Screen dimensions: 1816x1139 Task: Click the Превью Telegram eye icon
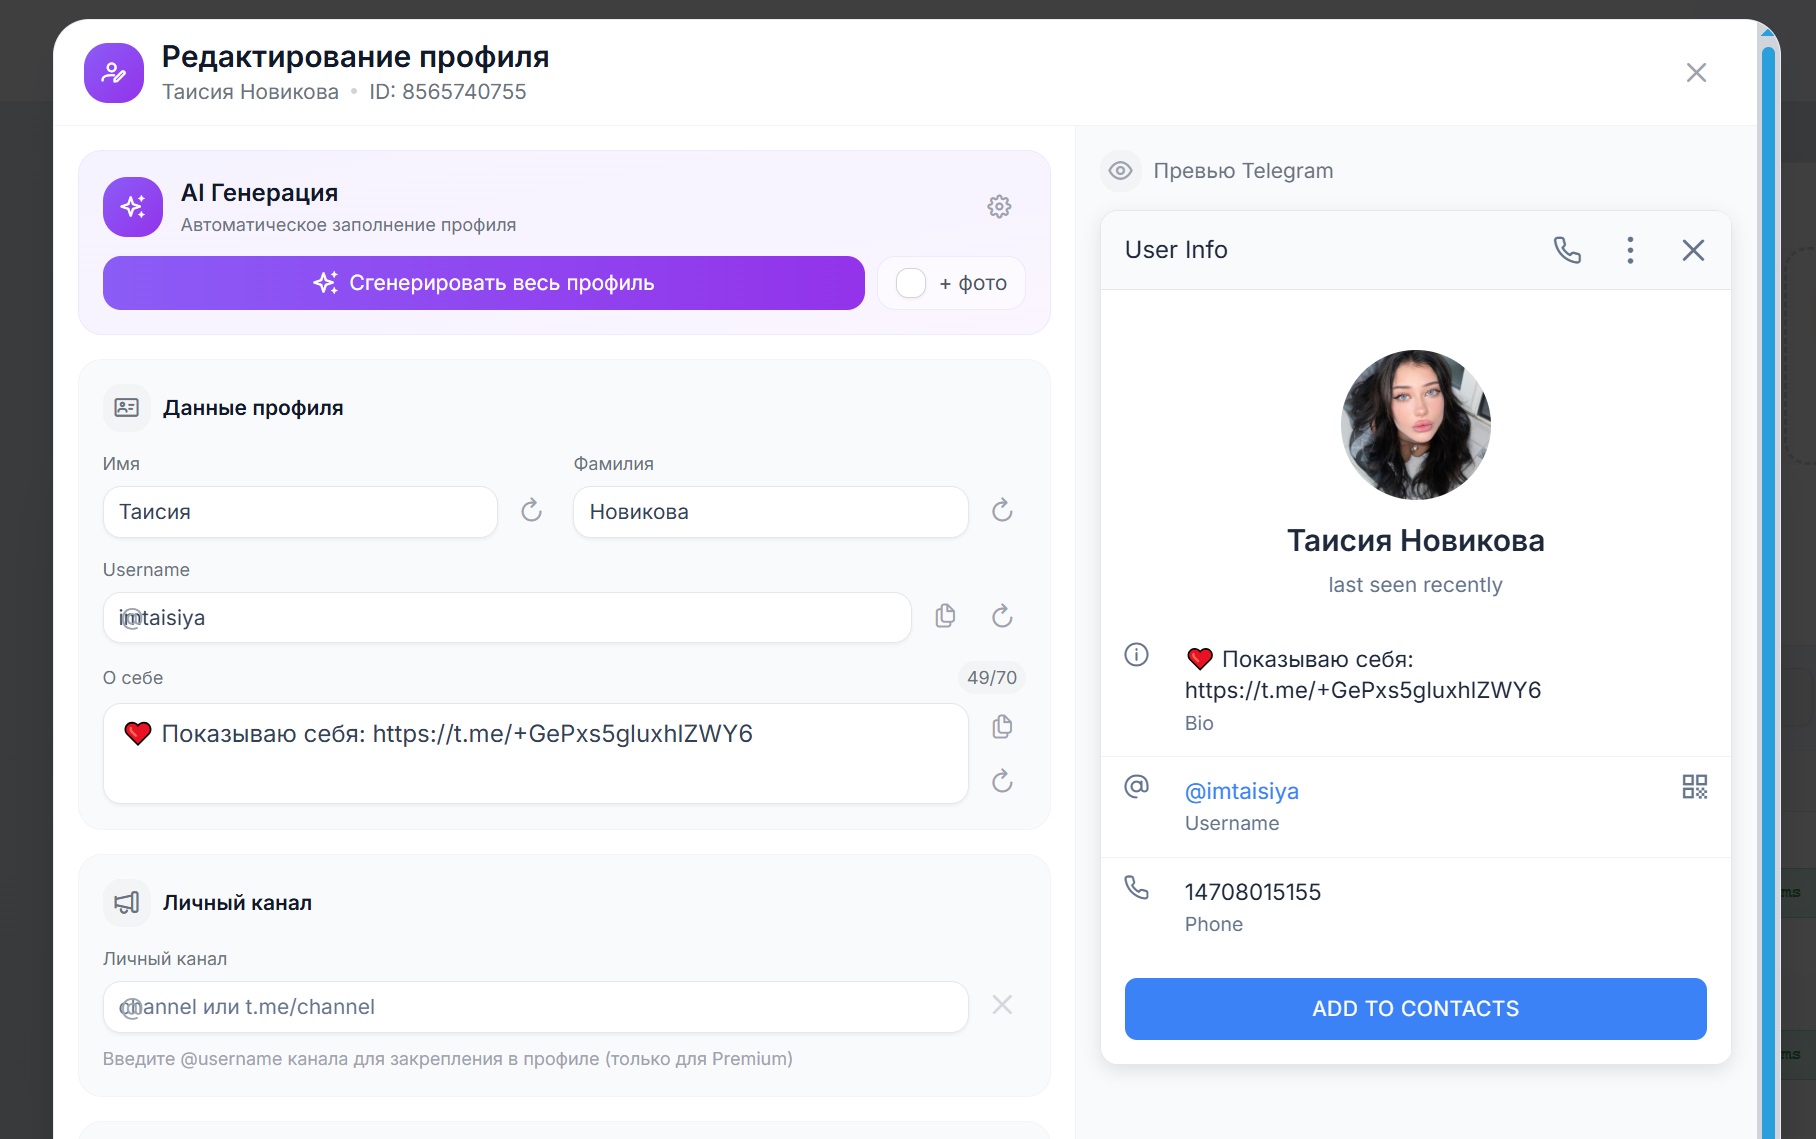(1121, 171)
